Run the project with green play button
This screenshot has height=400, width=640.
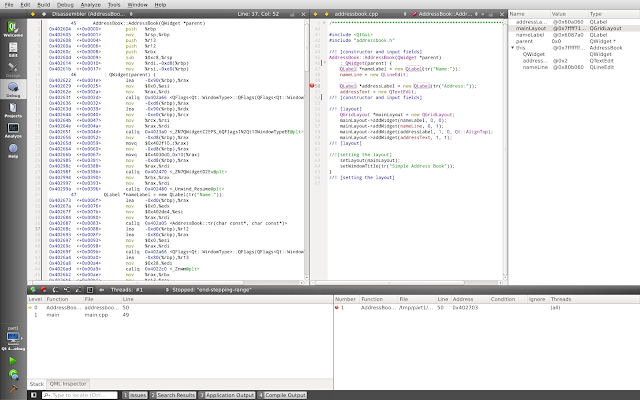coord(13,361)
